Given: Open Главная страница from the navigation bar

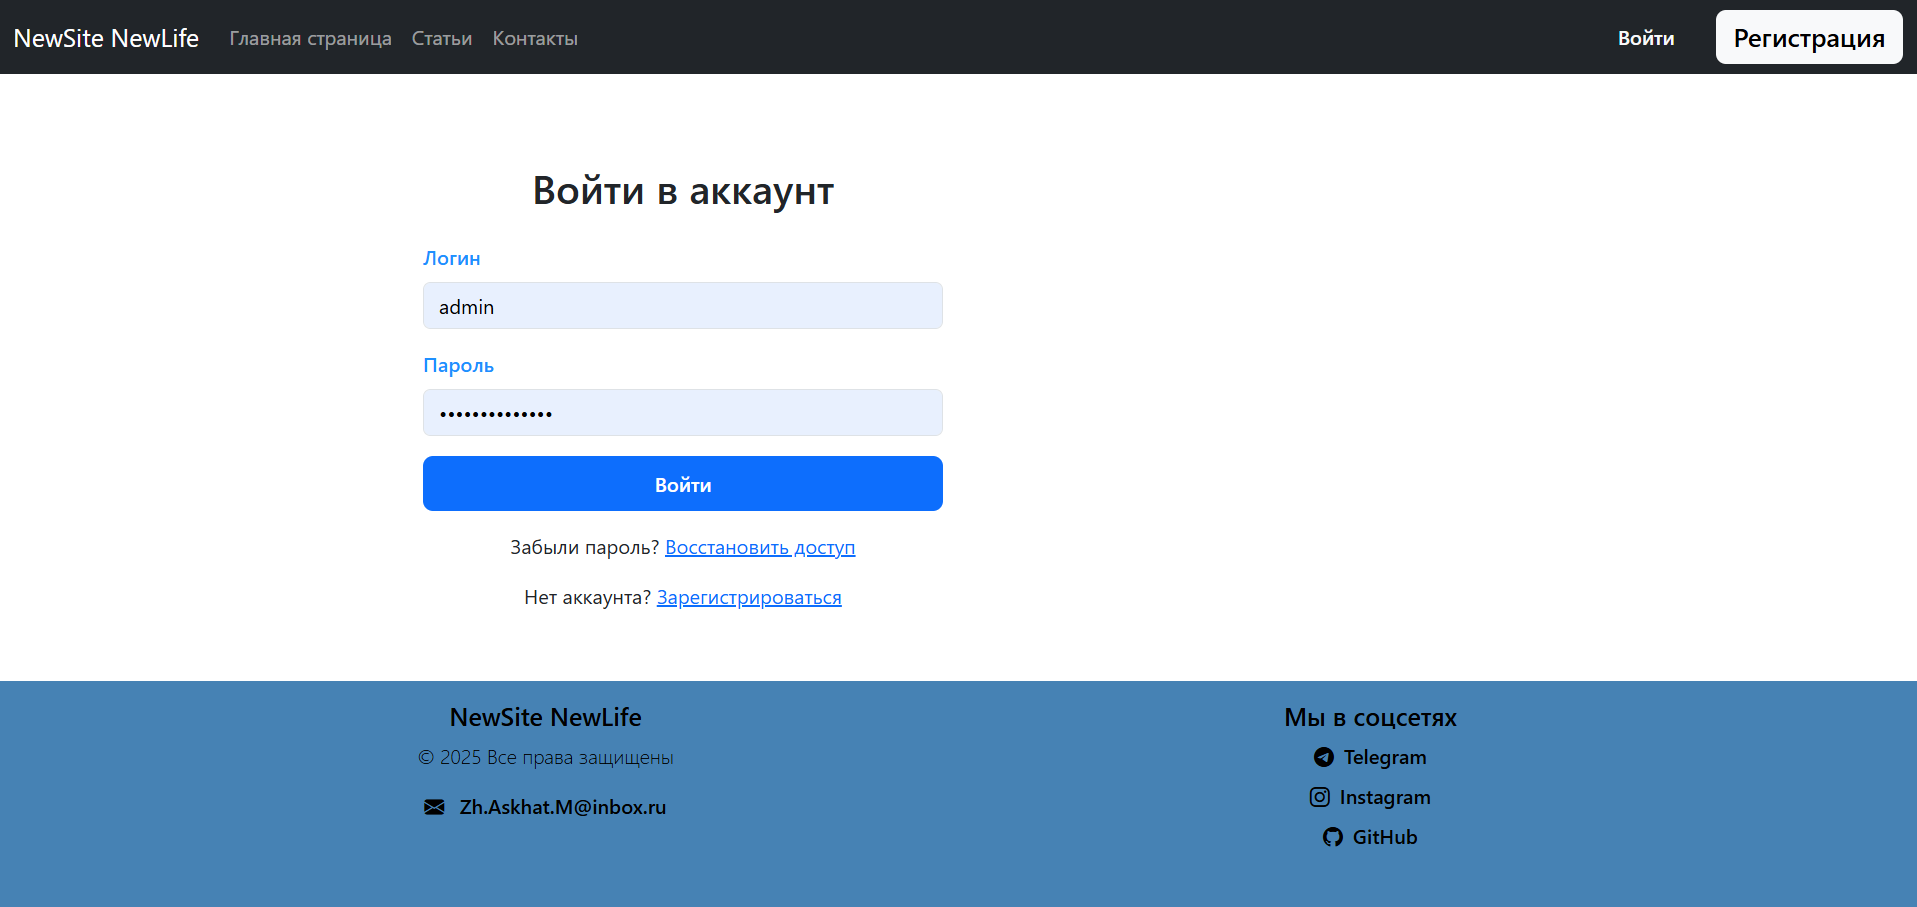Looking at the screenshot, I should point(310,38).
